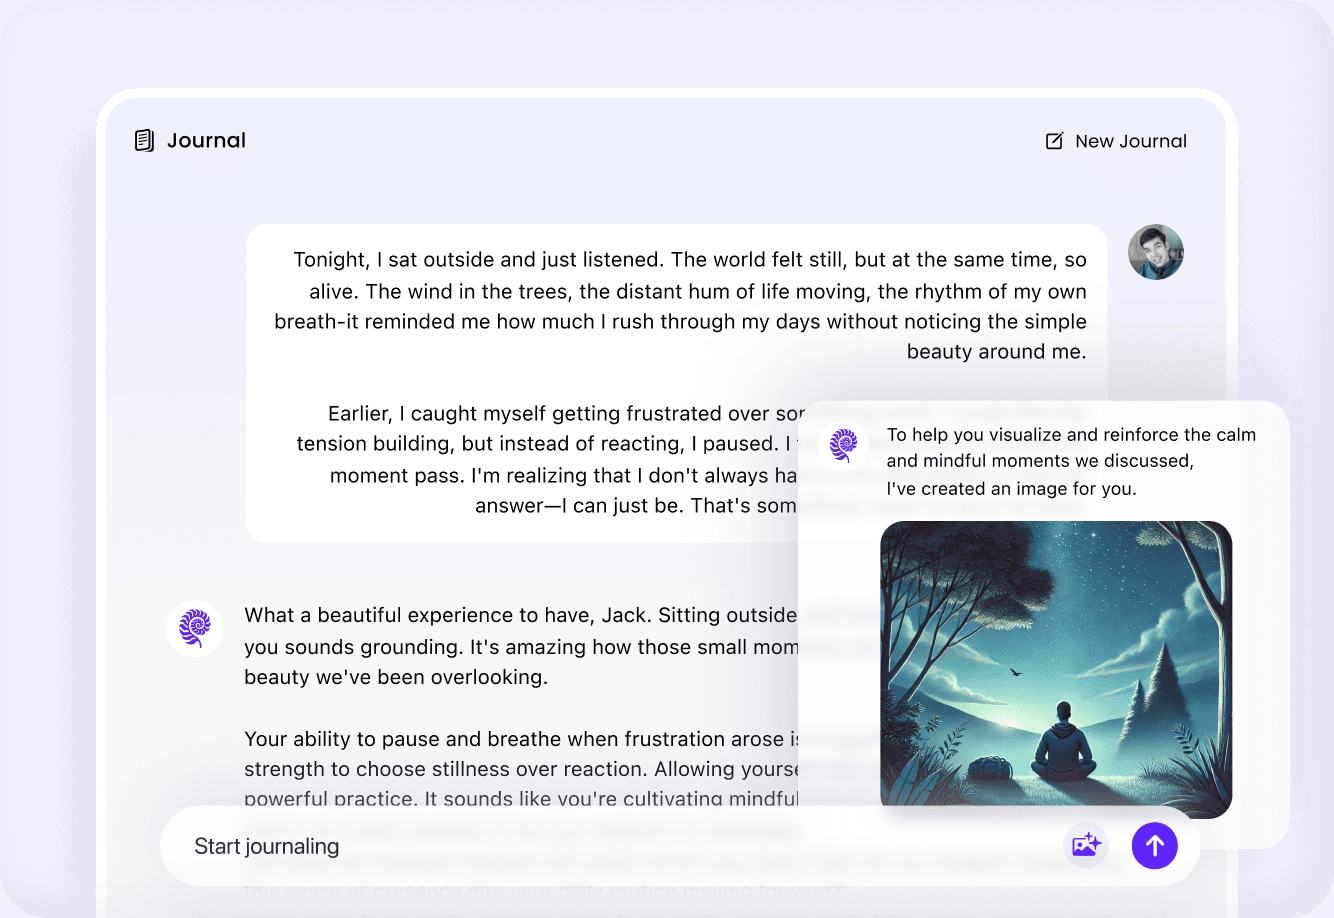The height and width of the screenshot is (918, 1334).
Task: Open the Journal heading title
Action: (x=206, y=140)
